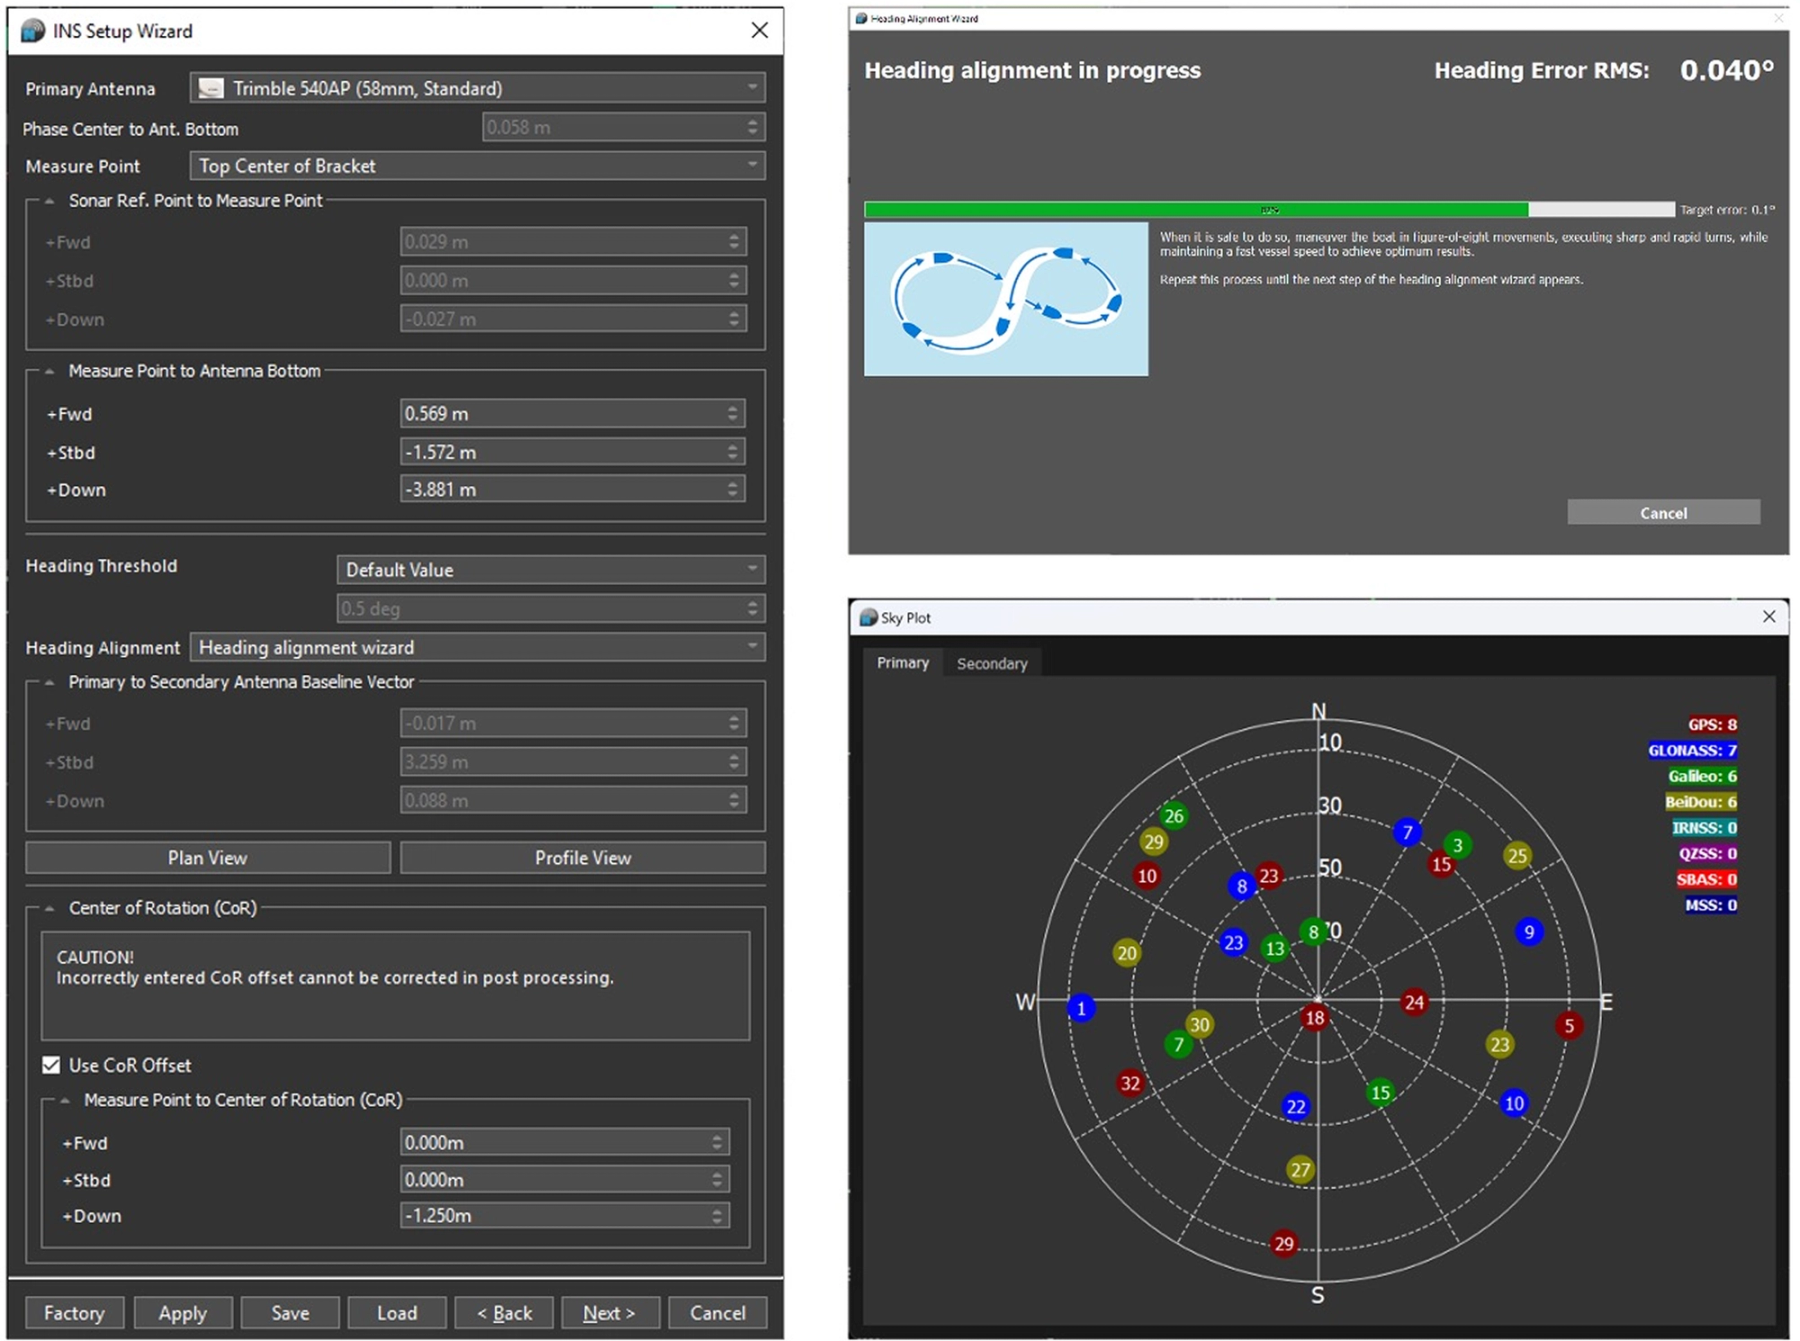The height and width of the screenshot is (1341, 1800).
Task: Click the Sky Plot window title icon
Action: (x=868, y=618)
